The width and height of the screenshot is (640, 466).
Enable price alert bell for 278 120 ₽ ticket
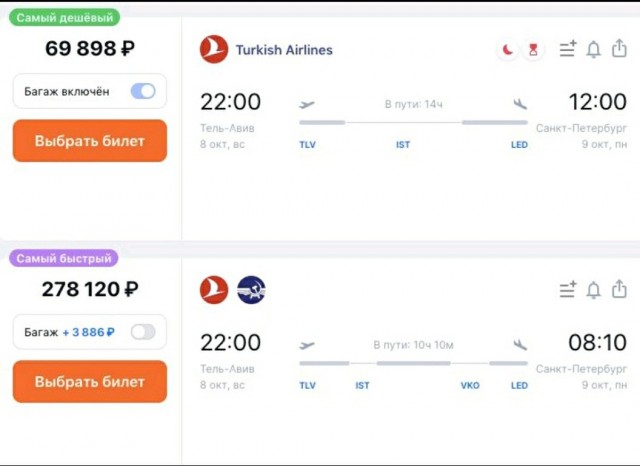pos(594,290)
